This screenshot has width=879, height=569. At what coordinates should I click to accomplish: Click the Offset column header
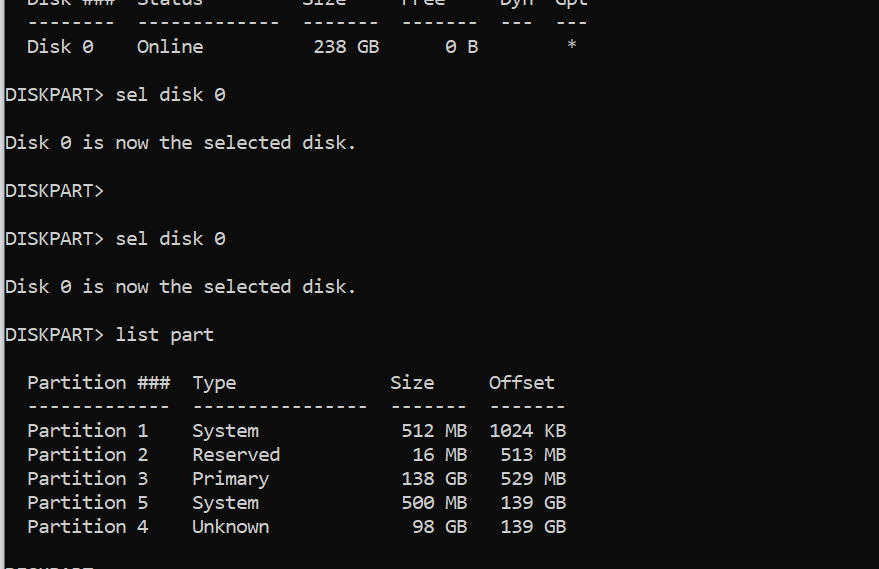522,383
